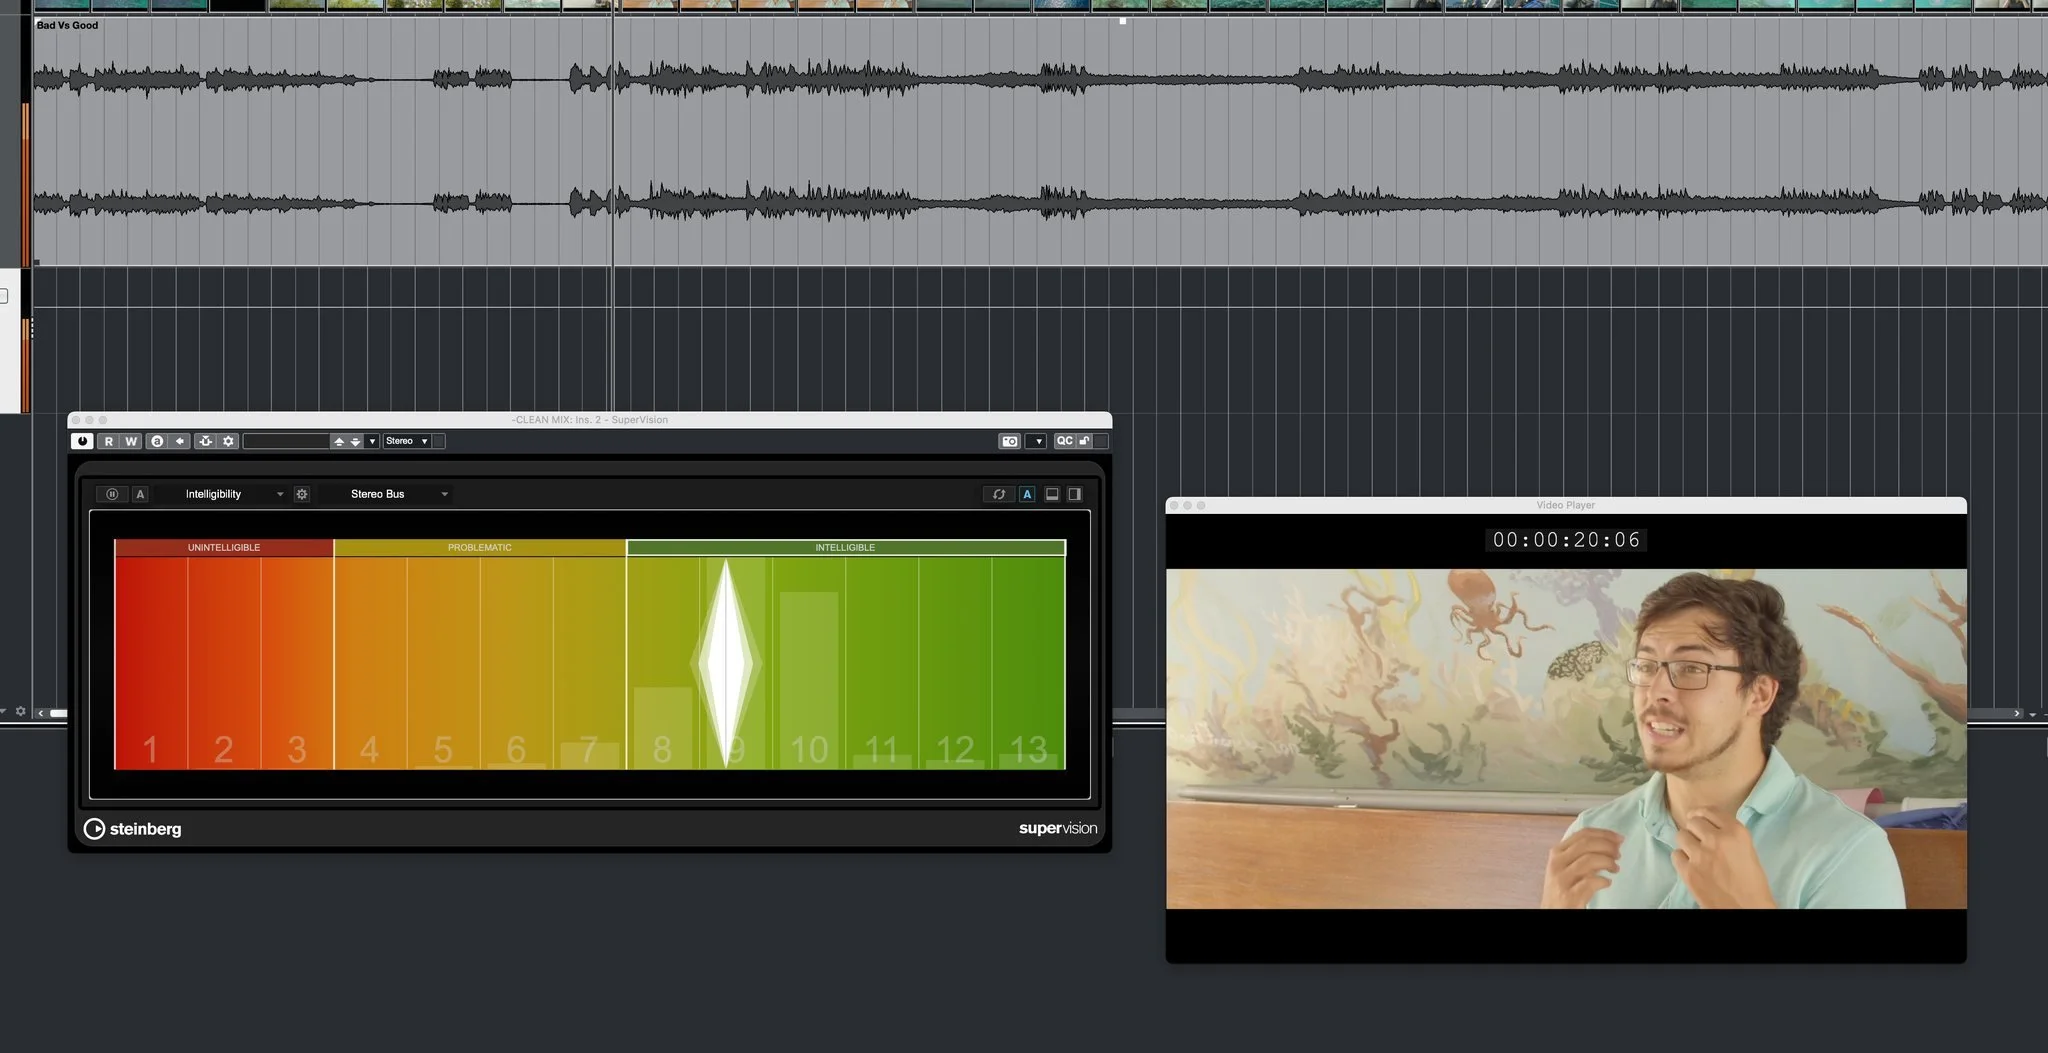Open the Stereo output selector dropdown

point(405,441)
